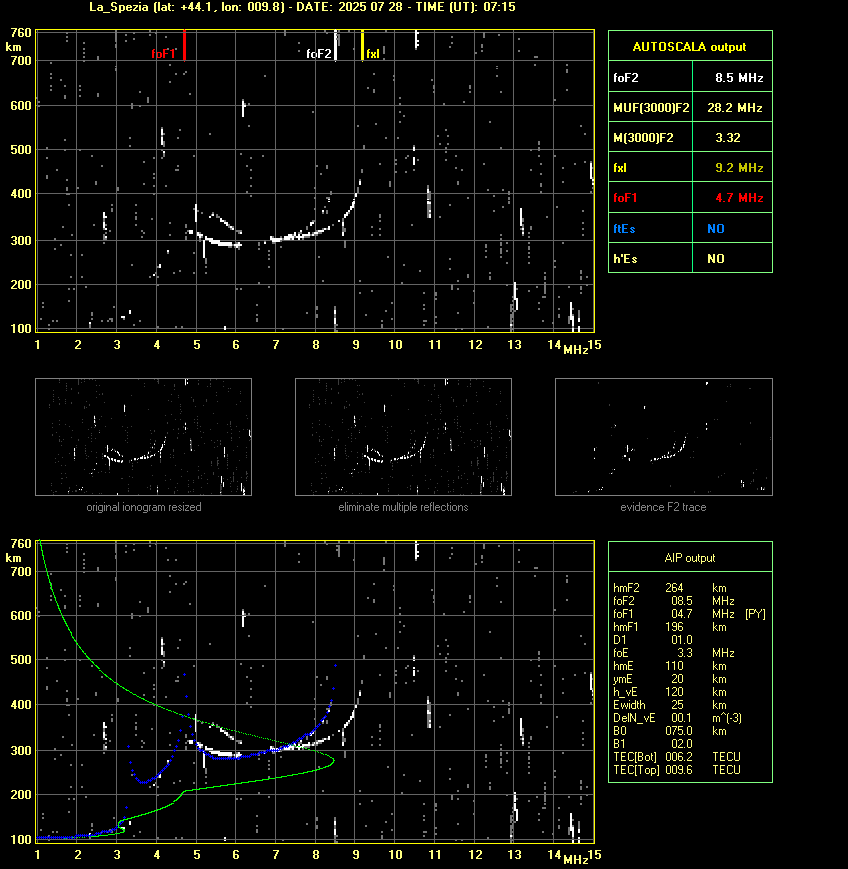Select the TEC[Top] 009.6 TECU value

point(679,770)
